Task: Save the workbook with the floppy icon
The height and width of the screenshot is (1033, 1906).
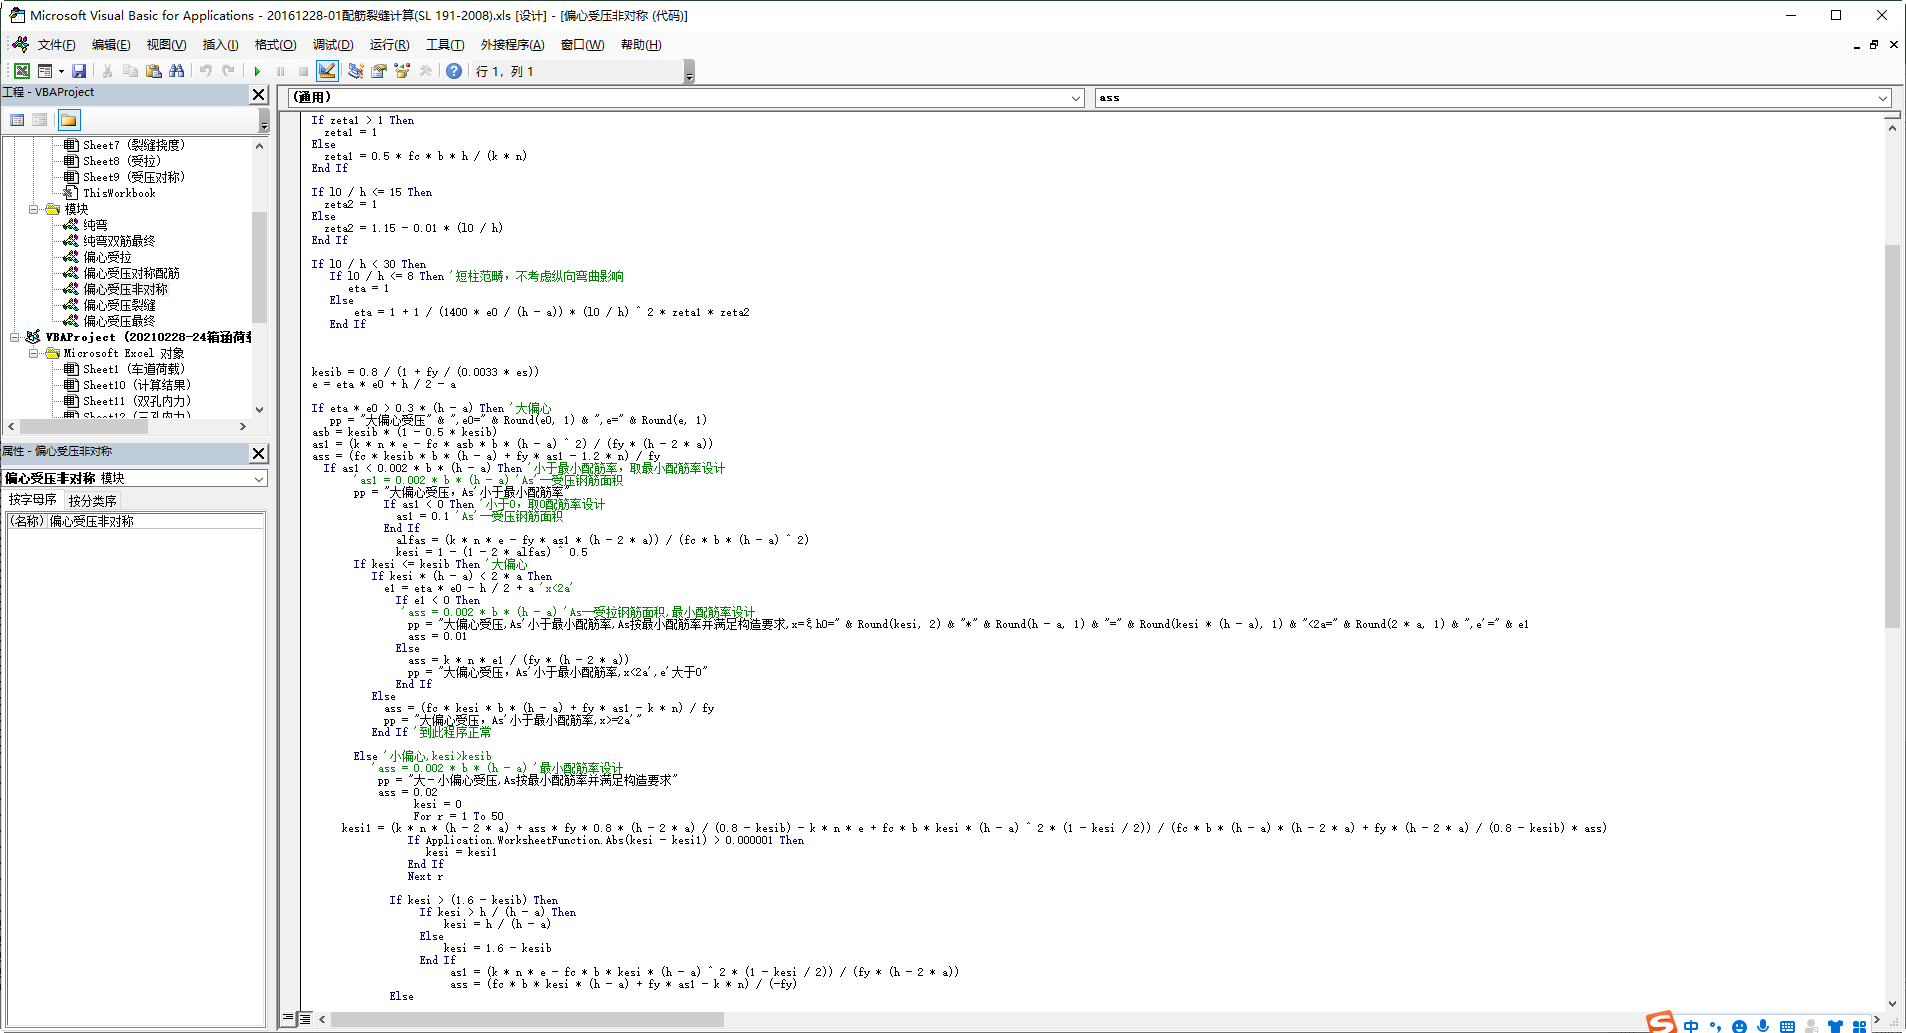Action: (79, 71)
